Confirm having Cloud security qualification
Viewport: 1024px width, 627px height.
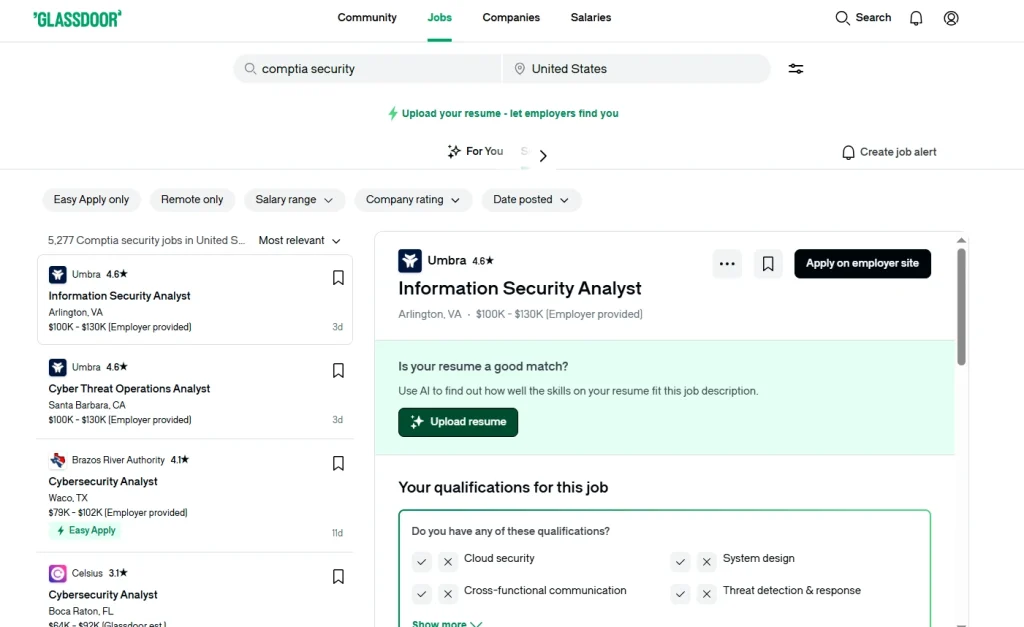click(422, 561)
